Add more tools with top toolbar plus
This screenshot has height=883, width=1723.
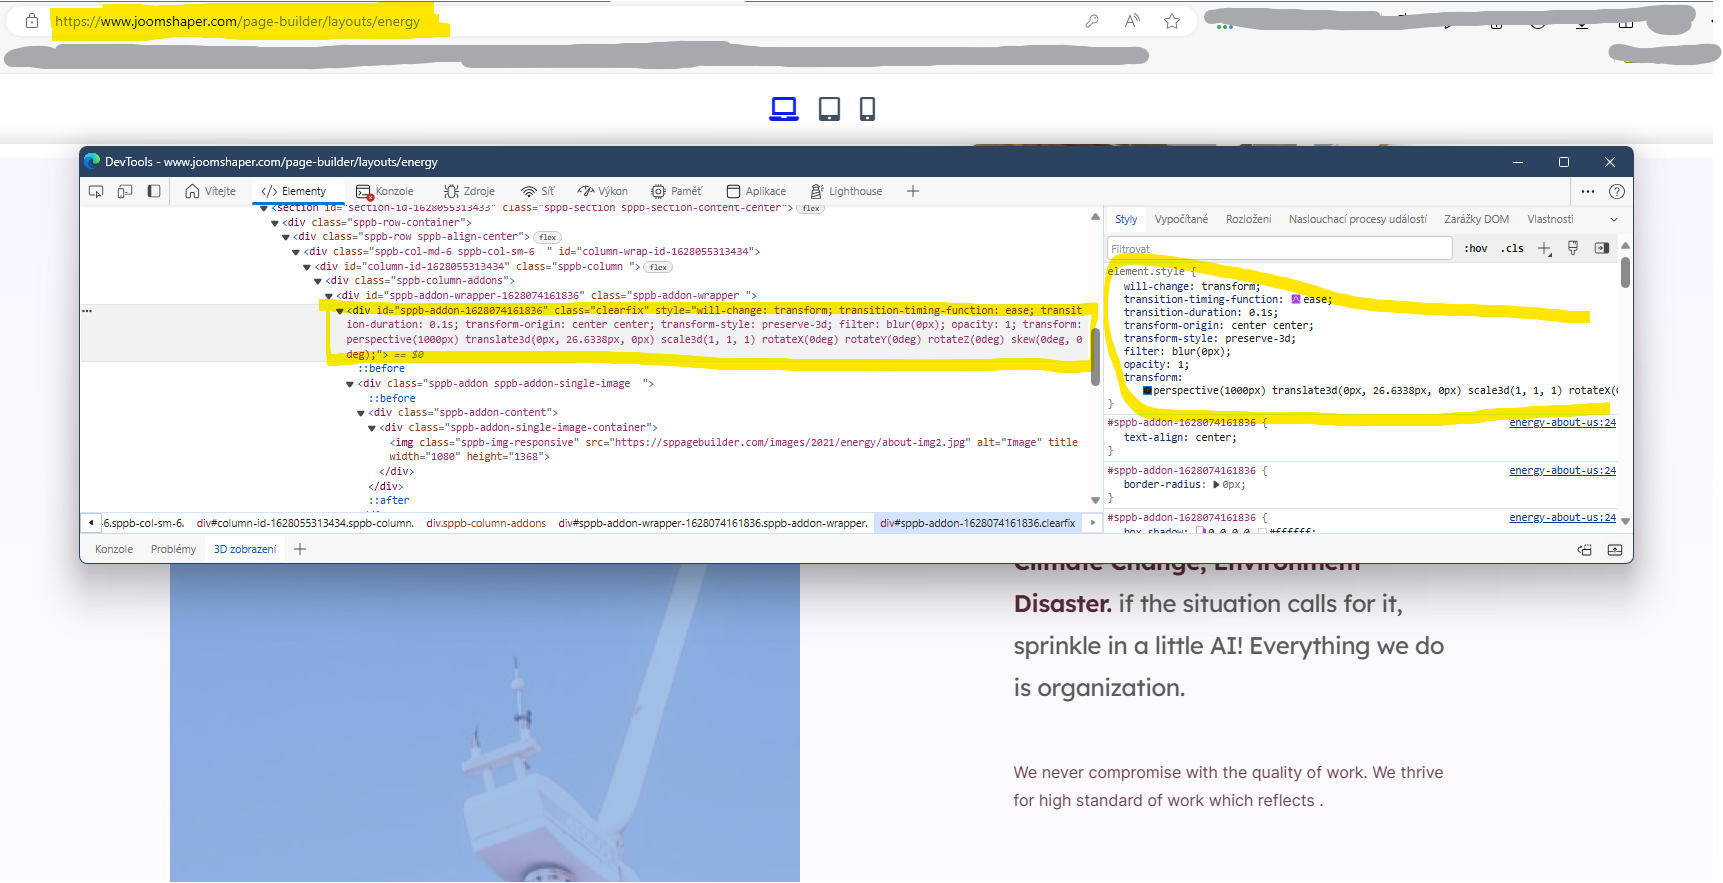click(913, 191)
